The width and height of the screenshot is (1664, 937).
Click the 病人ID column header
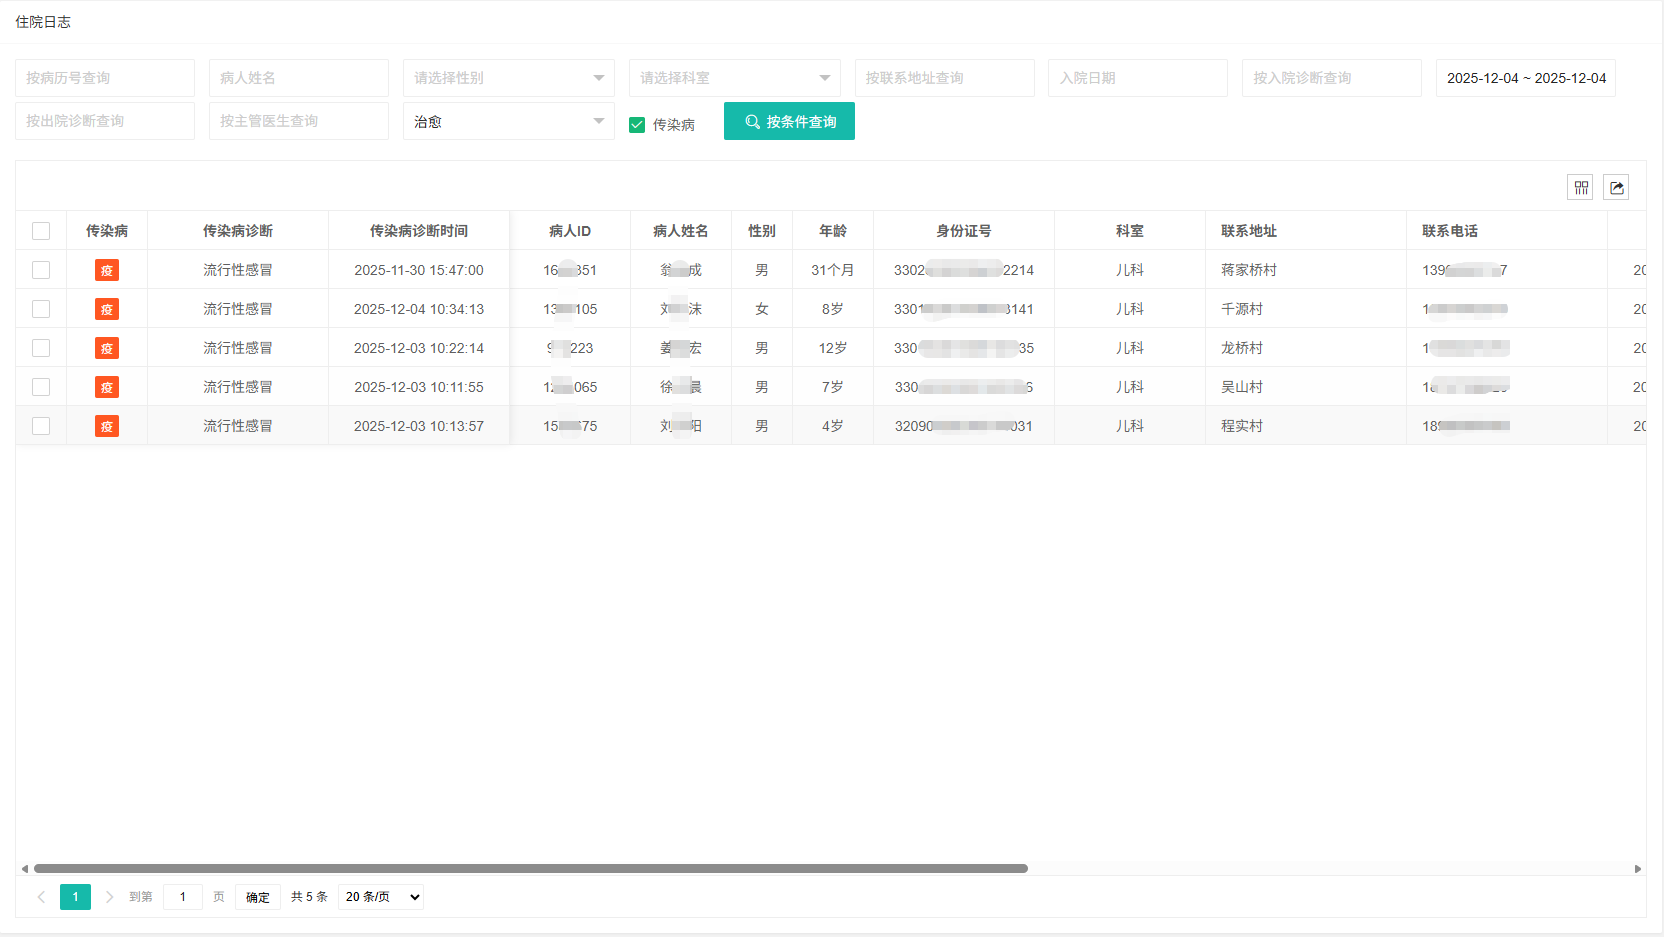tap(570, 231)
